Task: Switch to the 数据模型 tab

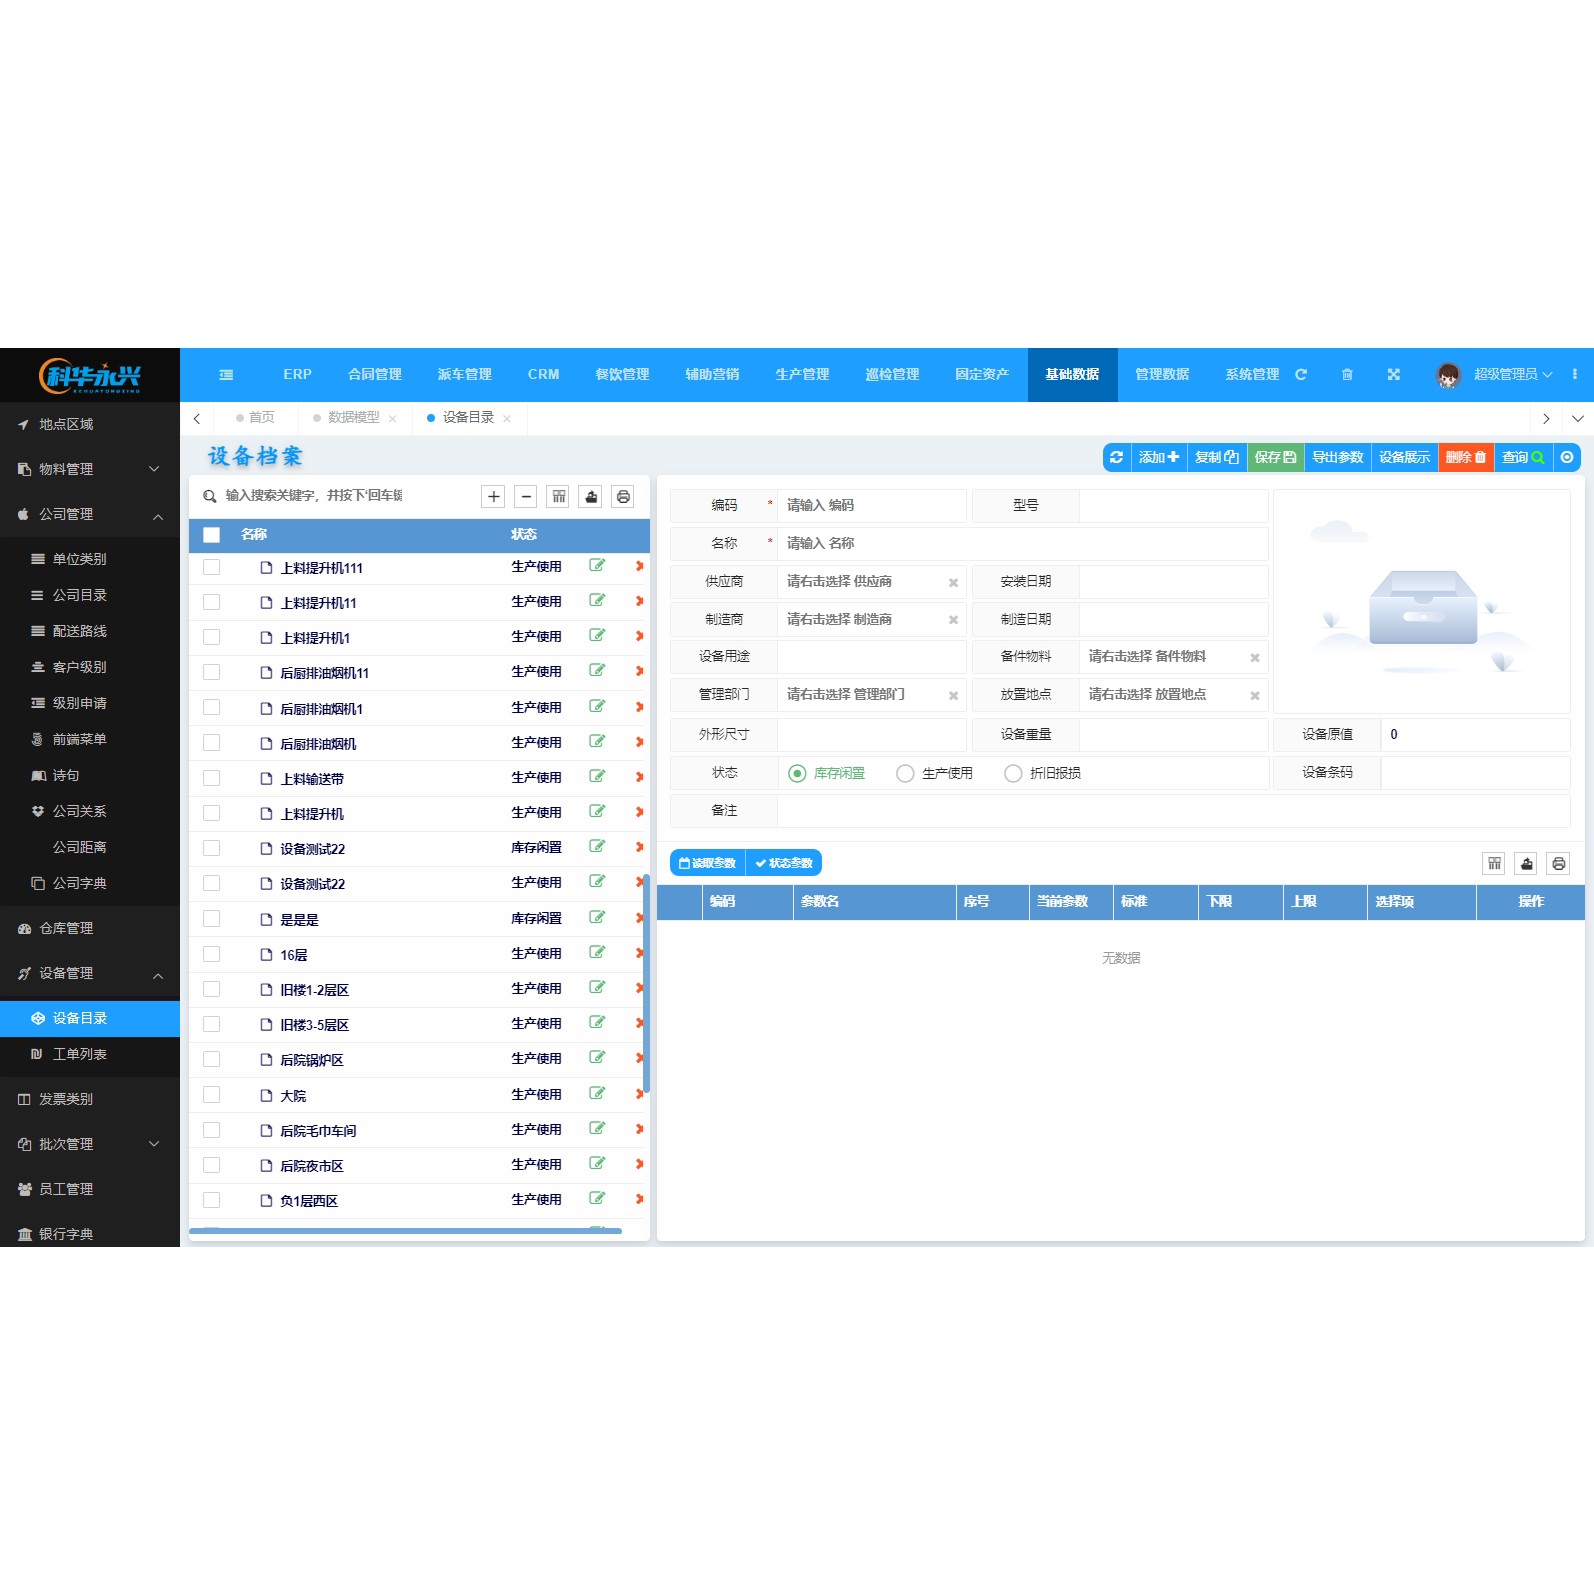Action: [354, 418]
